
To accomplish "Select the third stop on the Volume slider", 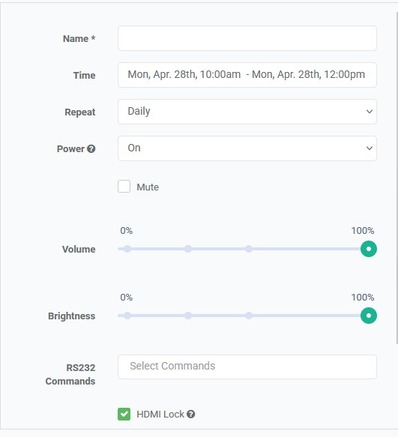I will click(x=249, y=249).
